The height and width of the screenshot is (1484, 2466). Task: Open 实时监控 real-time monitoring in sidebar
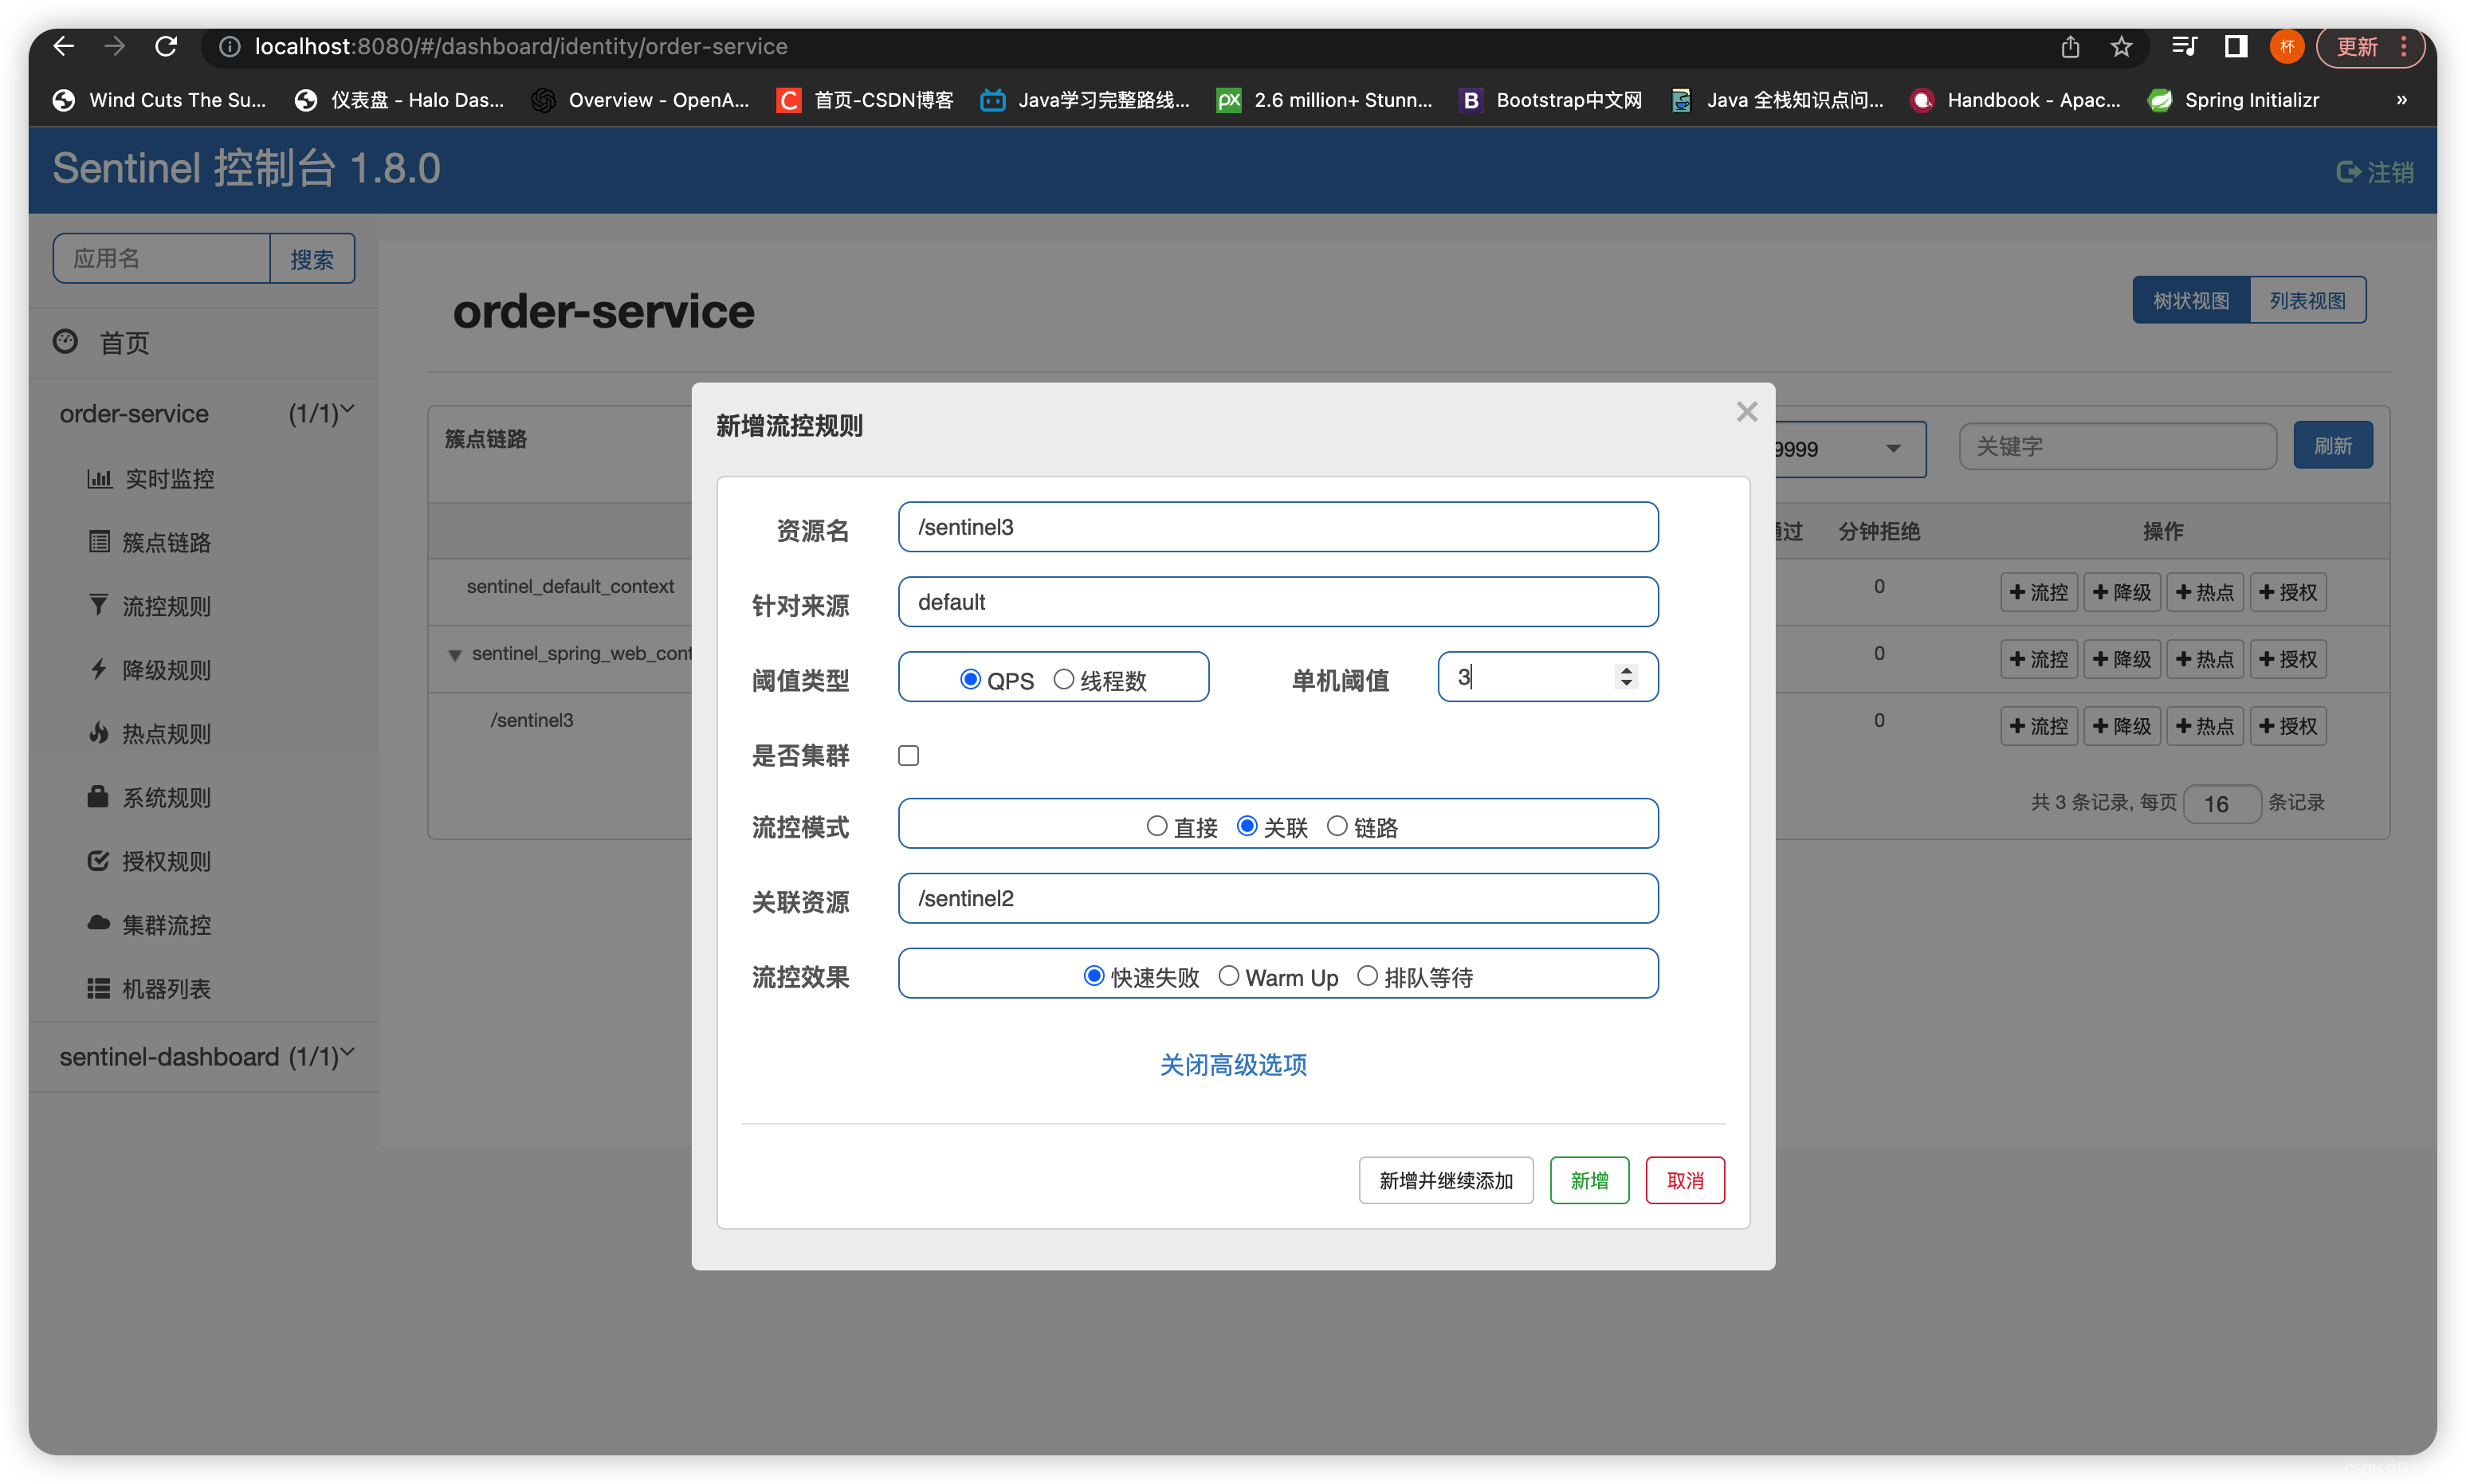[x=169, y=479]
